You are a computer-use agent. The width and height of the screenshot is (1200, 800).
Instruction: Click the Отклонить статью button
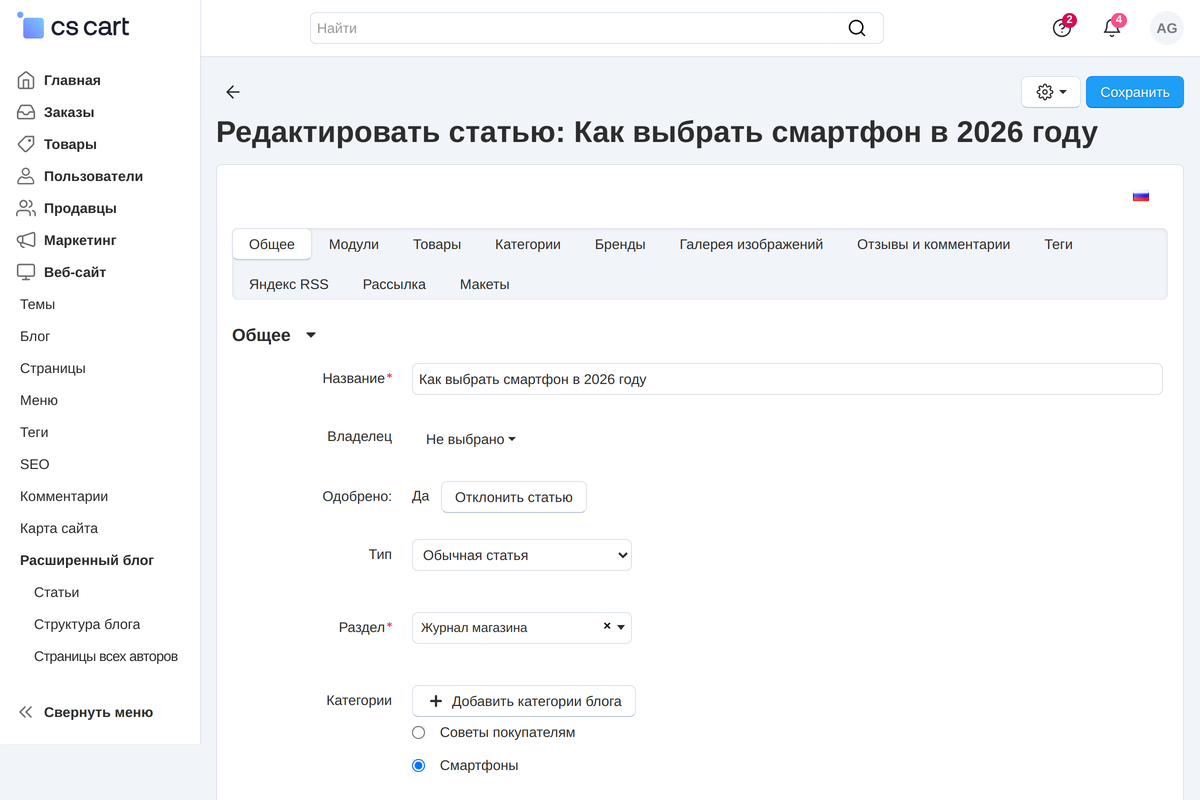pos(514,497)
